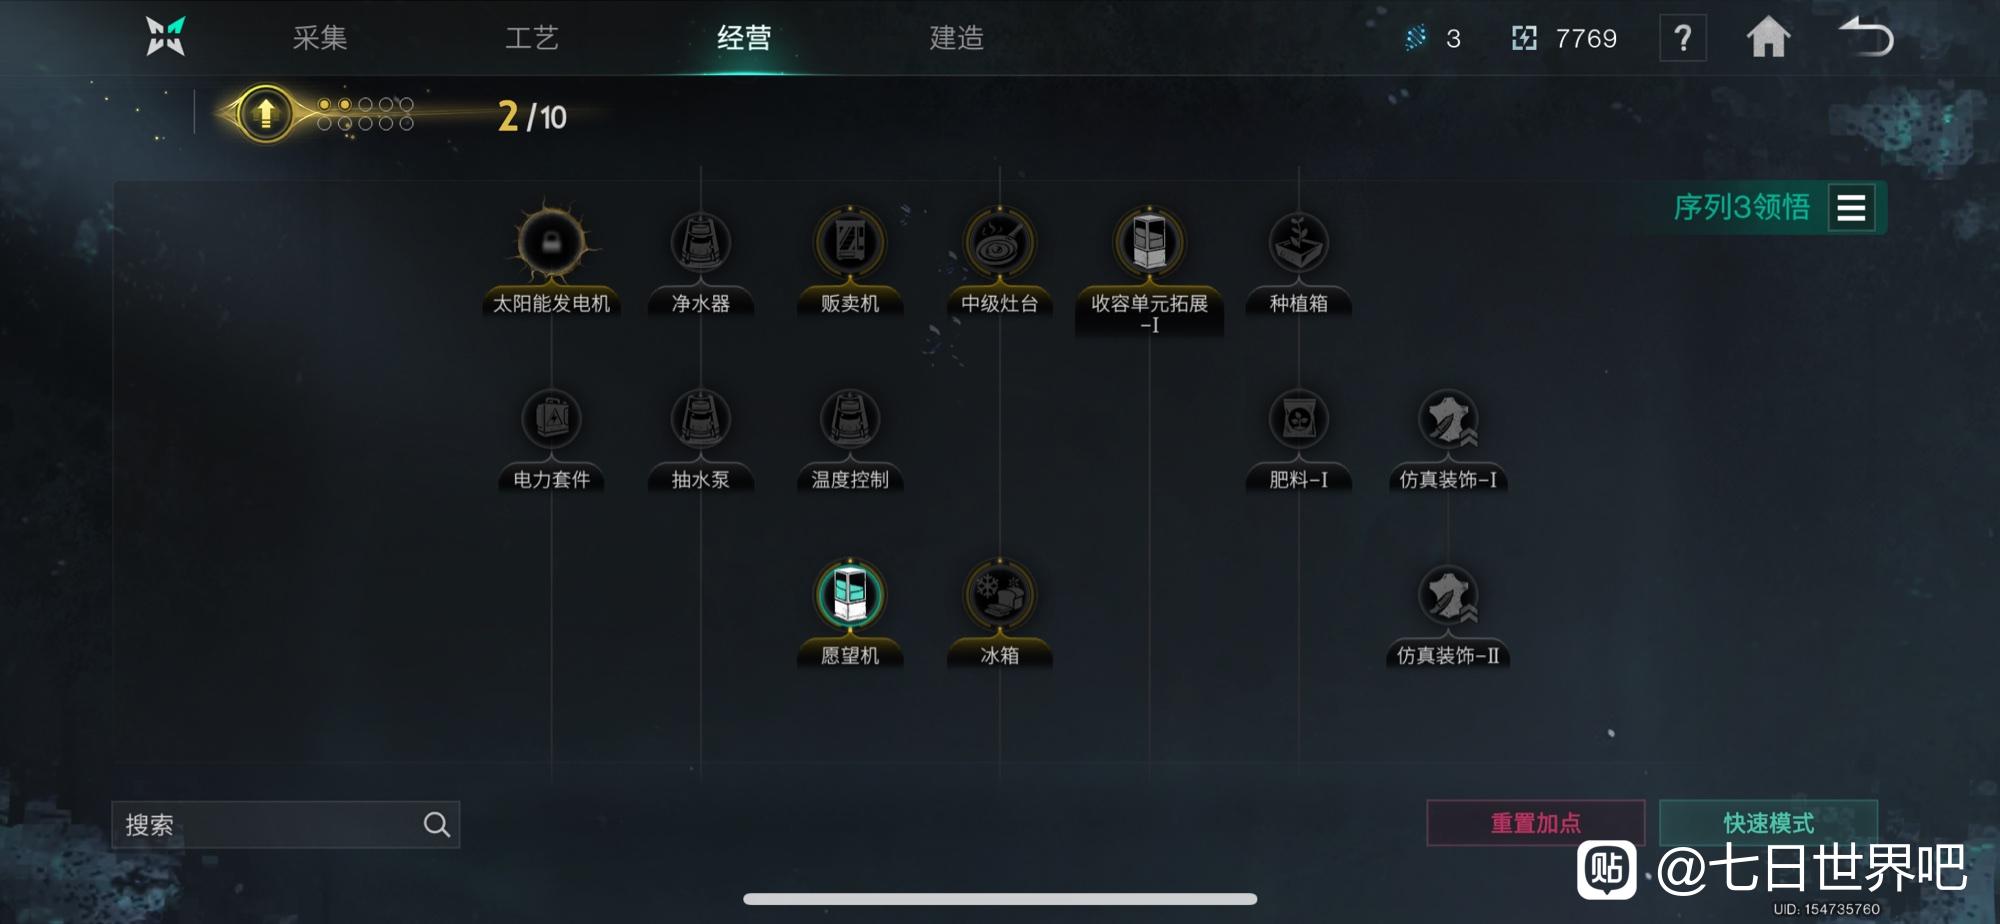Image resolution: width=2000 pixels, height=924 pixels.
Task: Open the 收容单元拓展-I node
Action: (1149, 243)
